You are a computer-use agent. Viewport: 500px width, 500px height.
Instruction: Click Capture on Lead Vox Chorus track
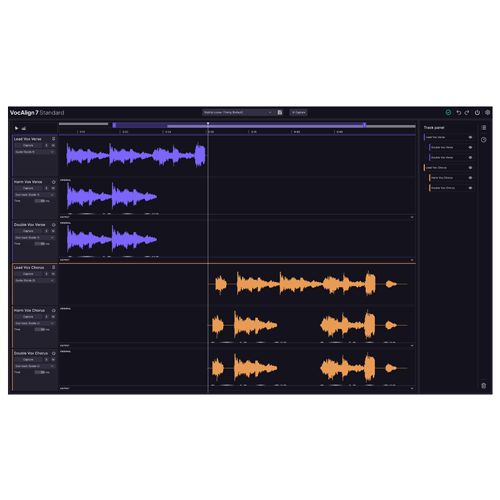pyautogui.click(x=28, y=274)
